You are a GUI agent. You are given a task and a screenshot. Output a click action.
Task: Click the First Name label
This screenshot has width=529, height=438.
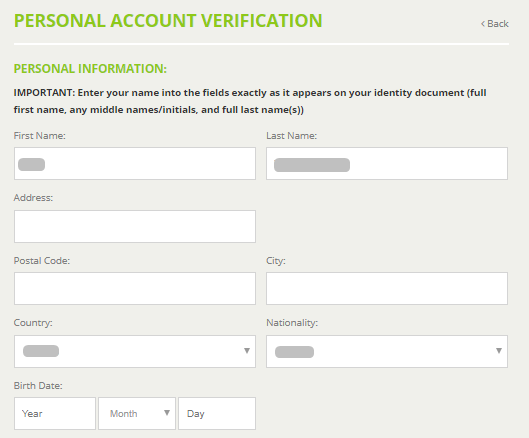(x=39, y=136)
